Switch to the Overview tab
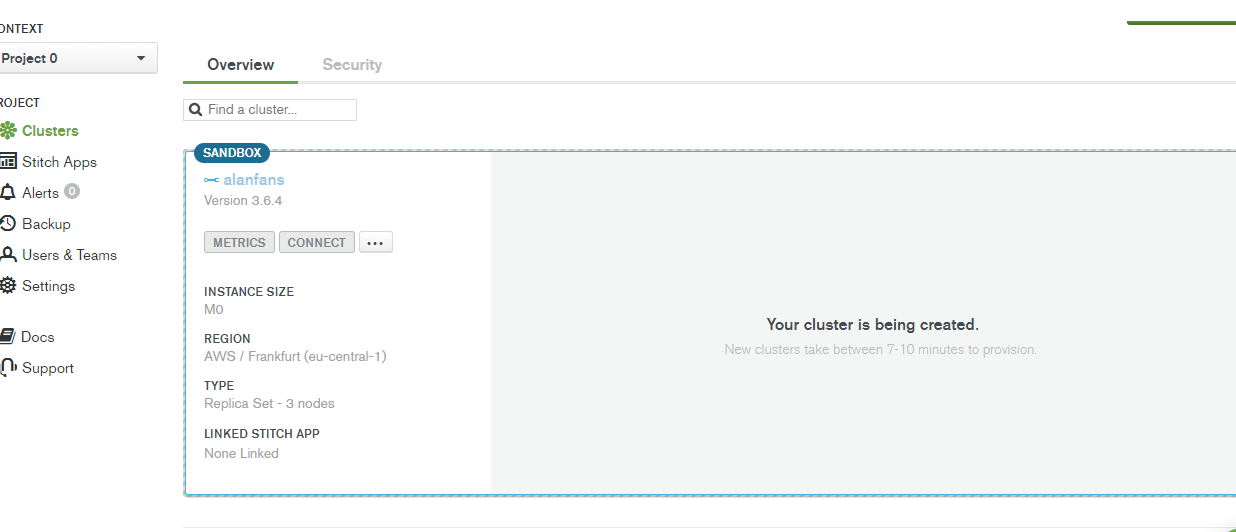The width and height of the screenshot is (1236, 532). (240, 65)
